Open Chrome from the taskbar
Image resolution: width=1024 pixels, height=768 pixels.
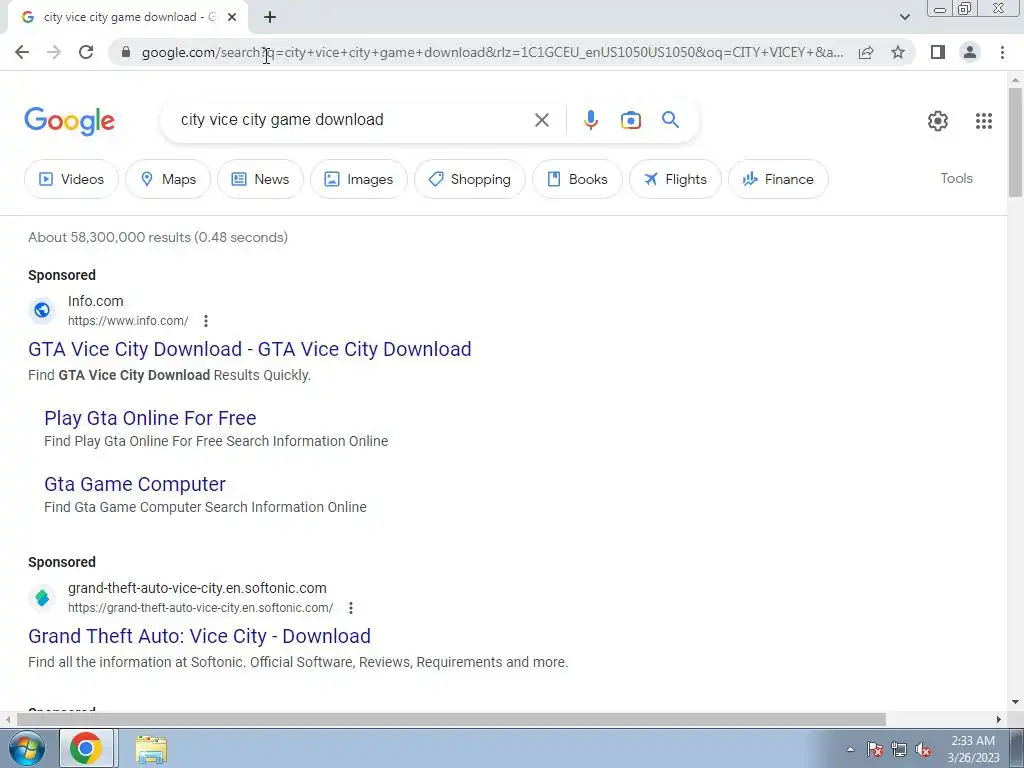pyautogui.click(x=86, y=748)
